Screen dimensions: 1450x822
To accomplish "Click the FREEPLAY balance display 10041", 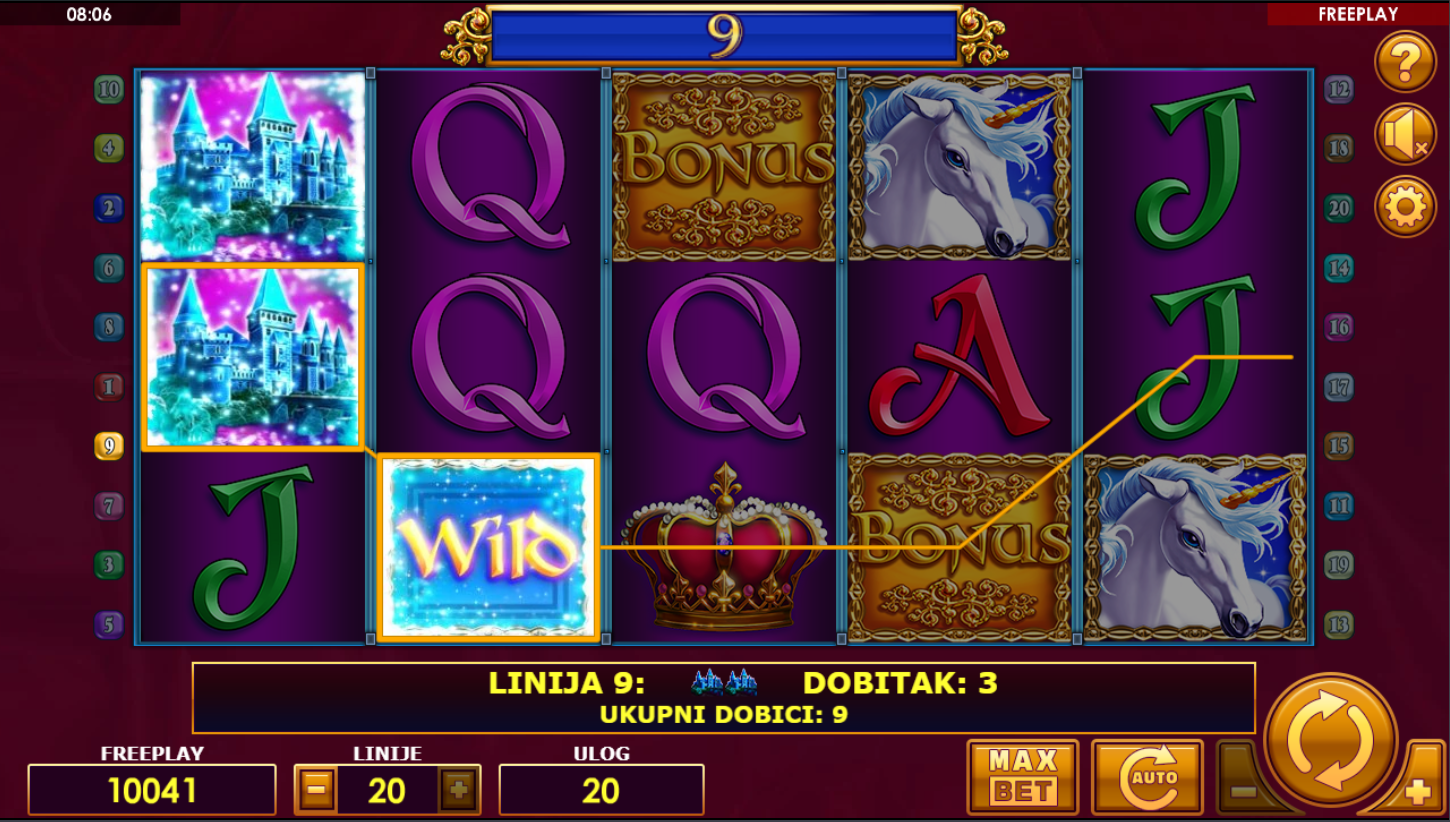I will [x=152, y=791].
